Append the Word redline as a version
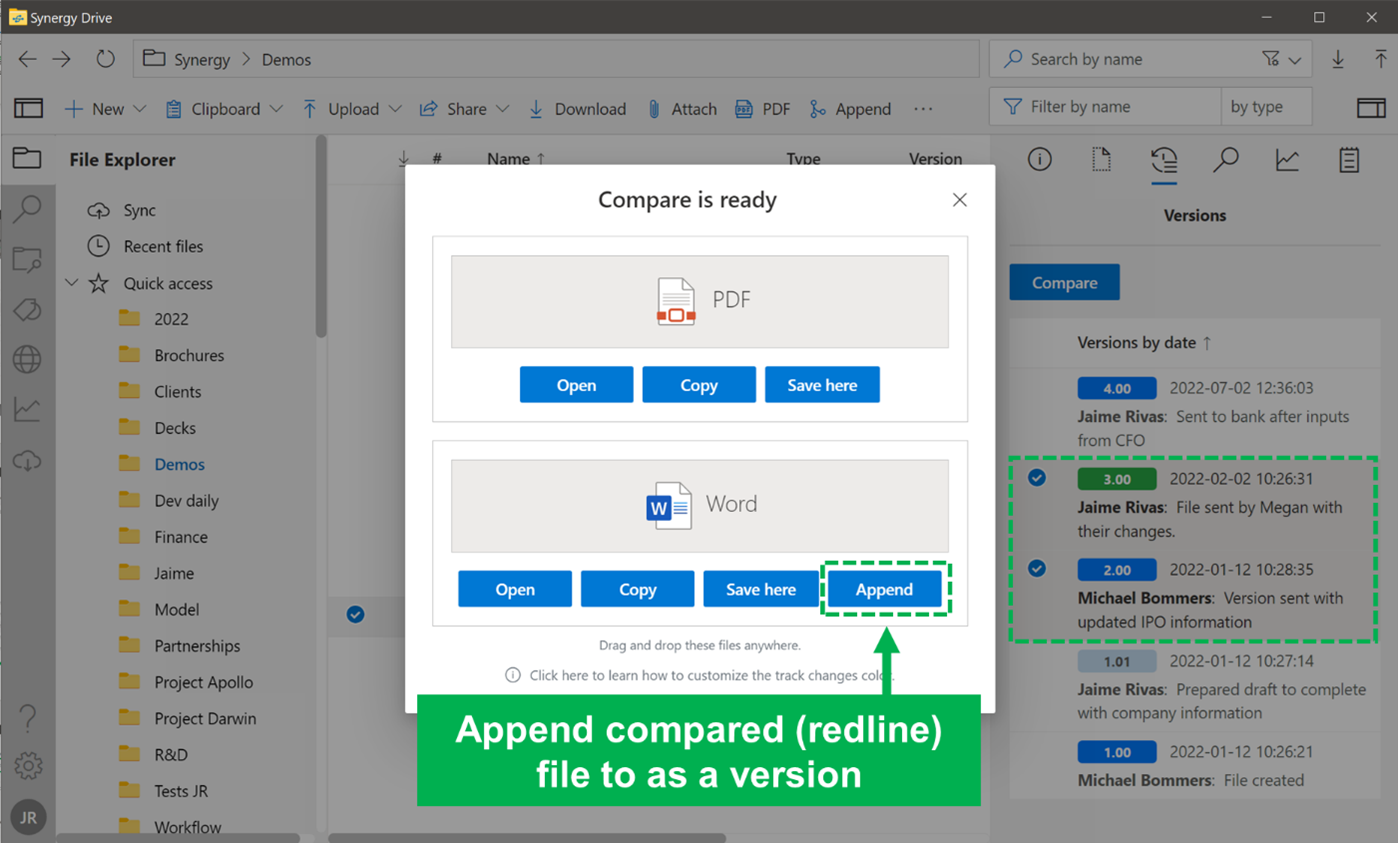This screenshot has width=1398, height=843. tap(884, 589)
